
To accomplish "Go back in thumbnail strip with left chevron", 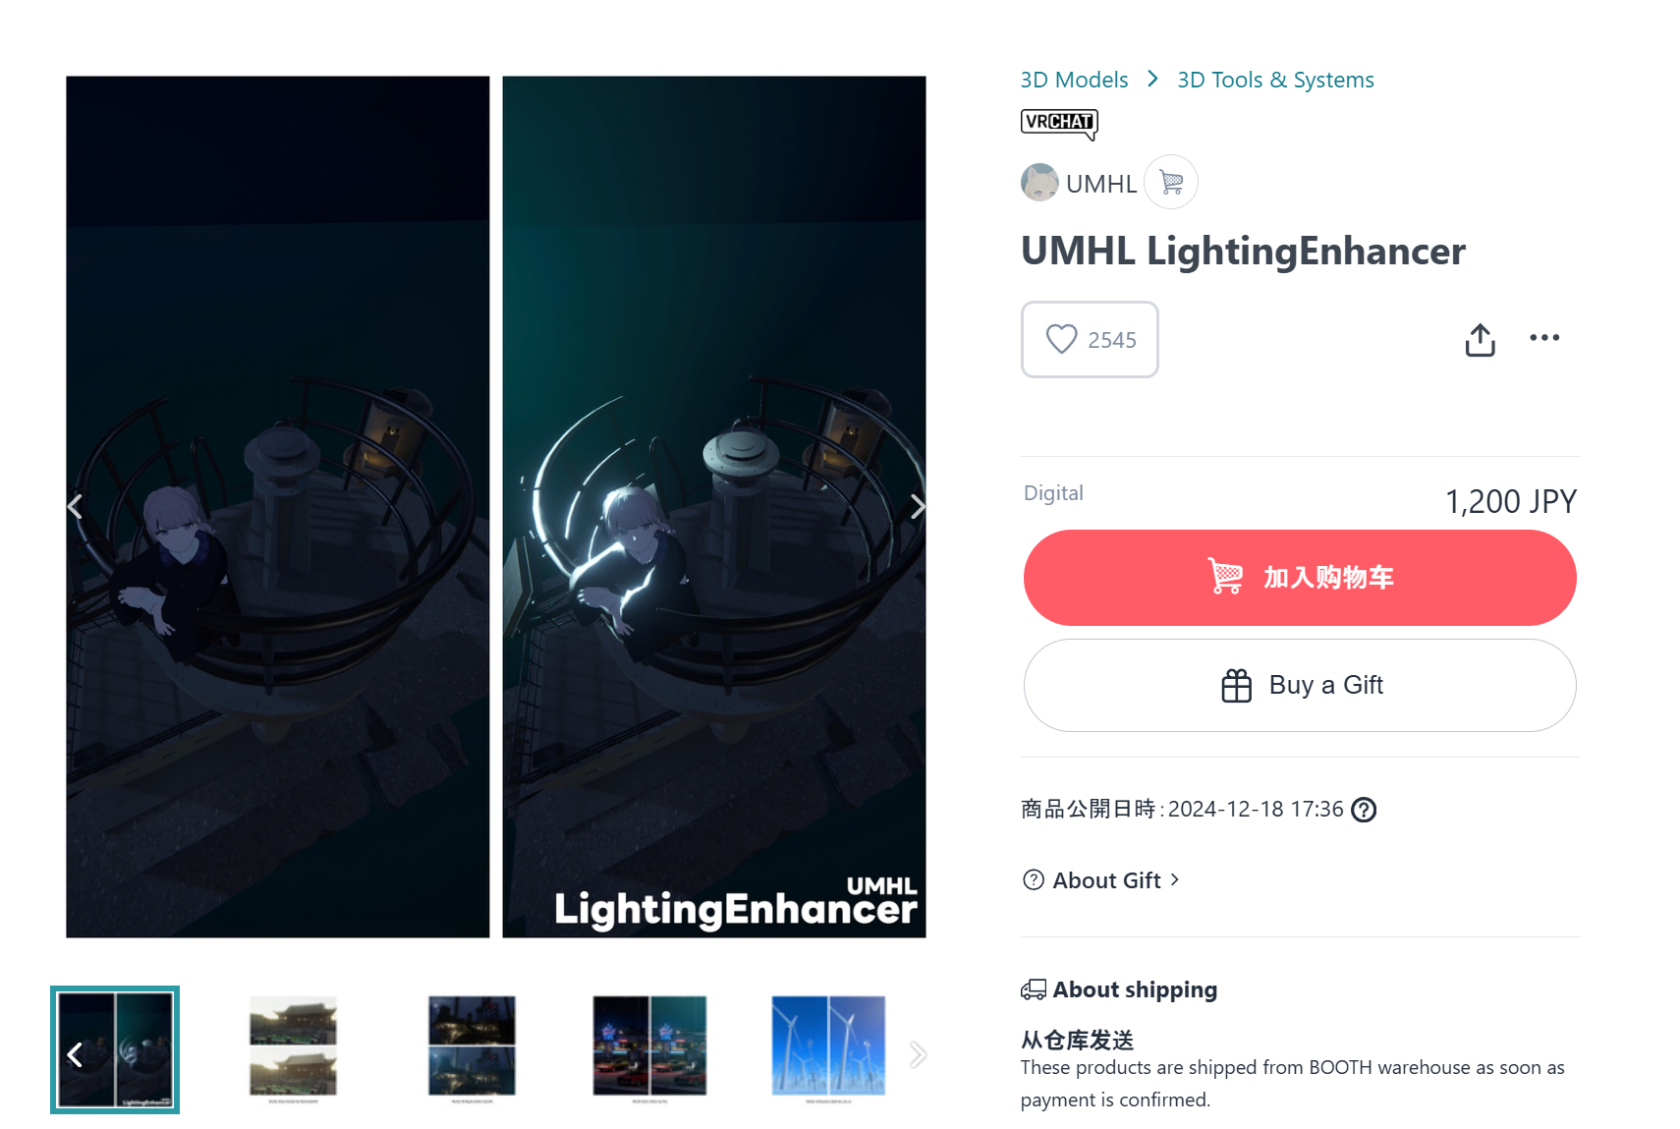I will [x=75, y=1054].
